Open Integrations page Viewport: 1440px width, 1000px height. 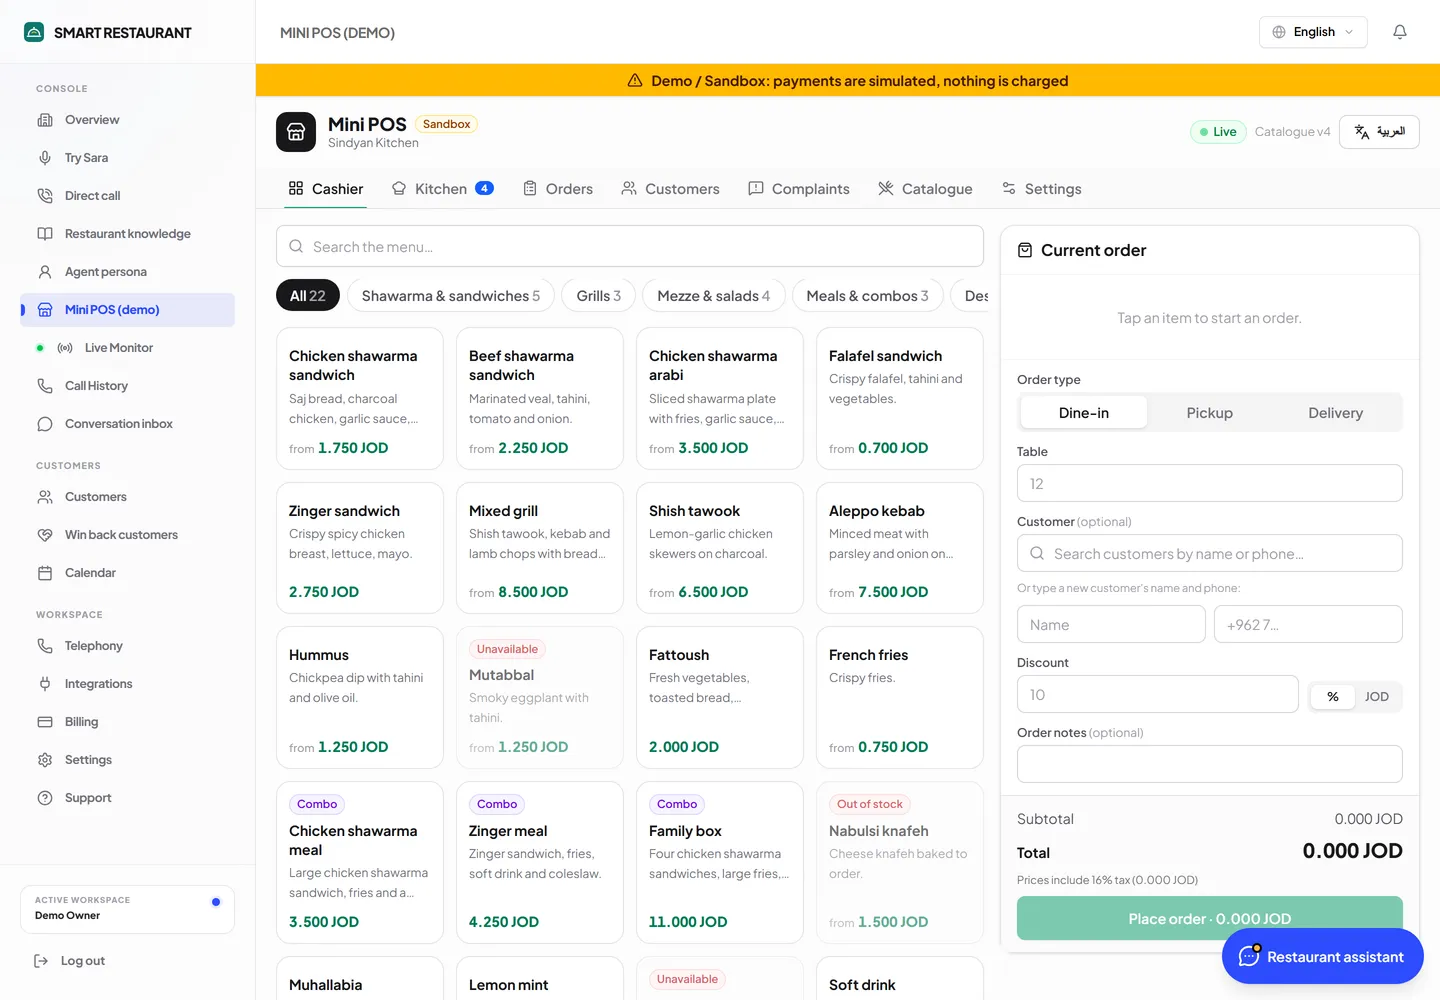coord(128,684)
